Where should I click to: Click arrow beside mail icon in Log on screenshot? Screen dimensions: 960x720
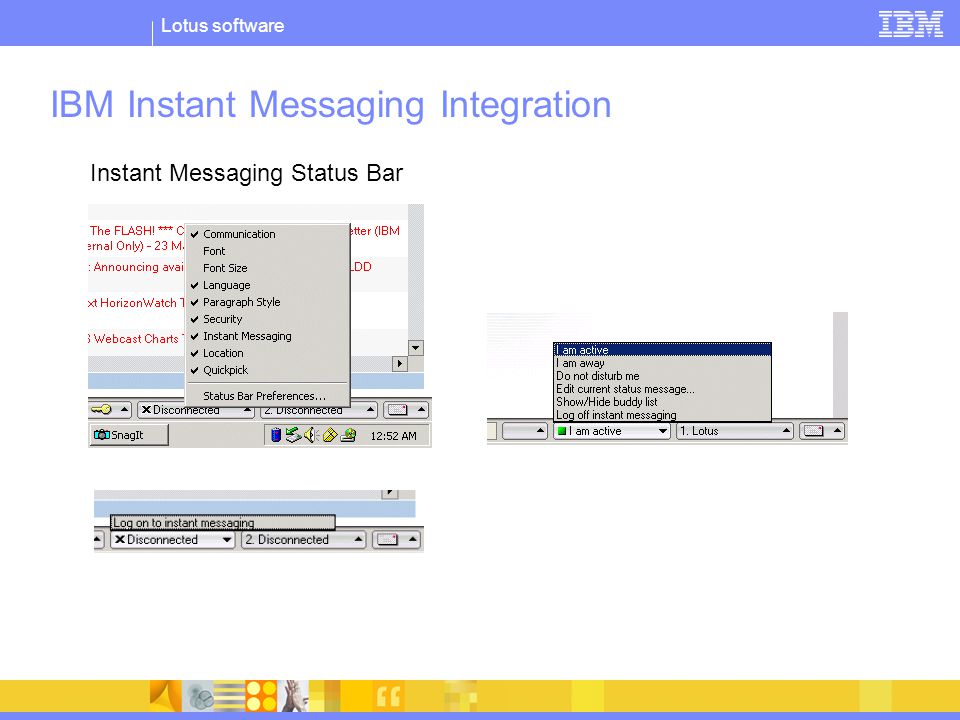click(x=413, y=539)
